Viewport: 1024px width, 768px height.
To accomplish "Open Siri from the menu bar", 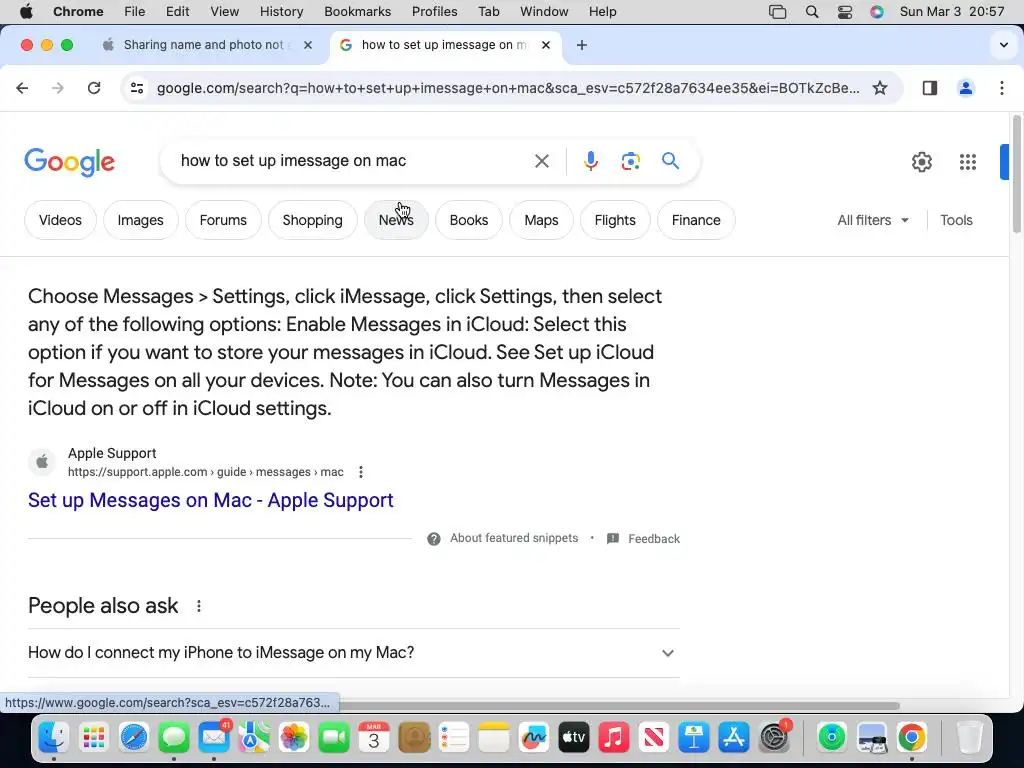I will tap(876, 12).
